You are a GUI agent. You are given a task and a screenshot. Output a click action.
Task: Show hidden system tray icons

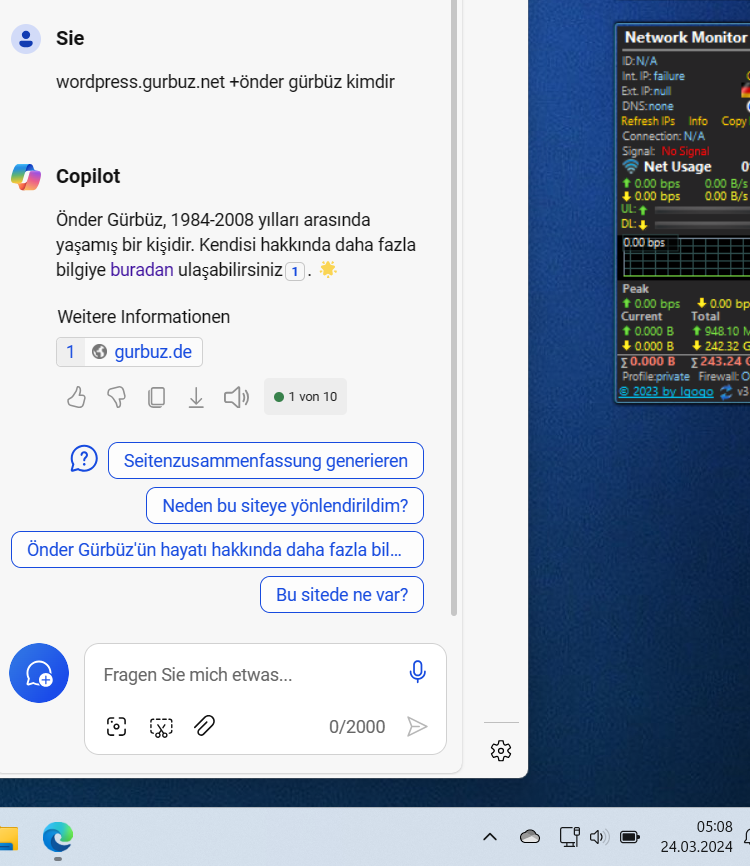(490, 837)
